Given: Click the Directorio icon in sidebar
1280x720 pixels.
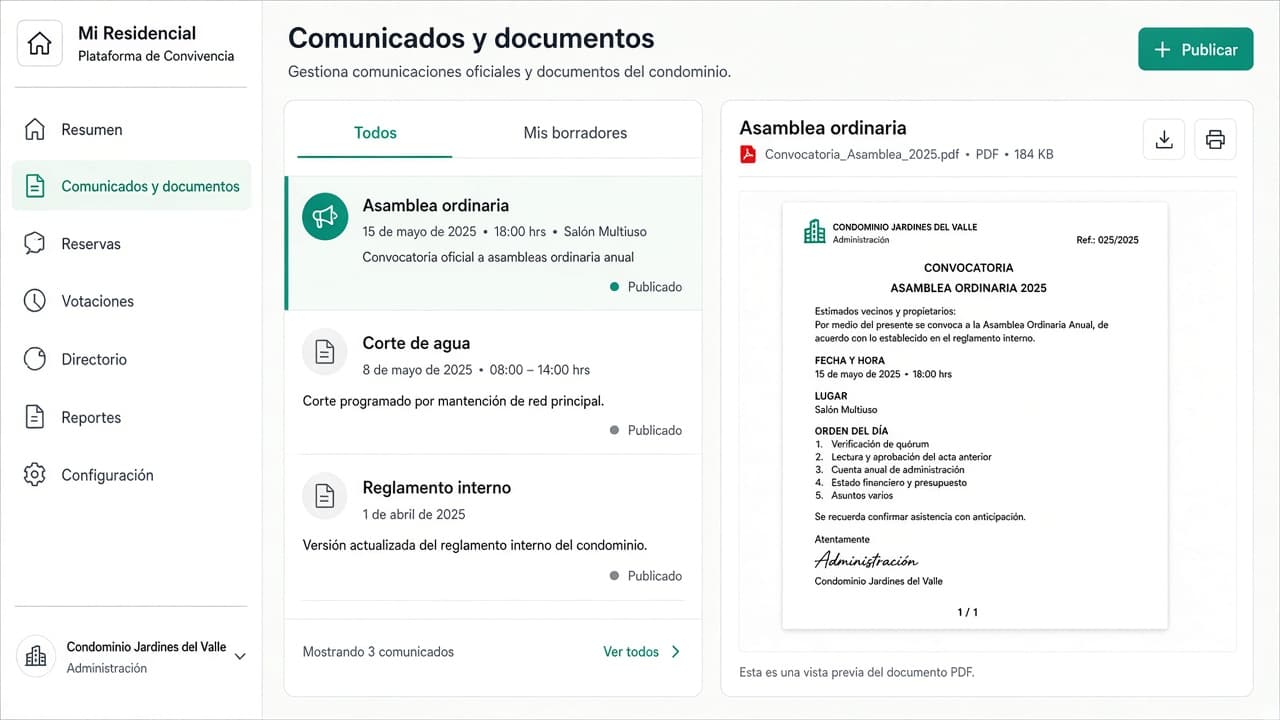Looking at the screenshot, I should [35, 359].
